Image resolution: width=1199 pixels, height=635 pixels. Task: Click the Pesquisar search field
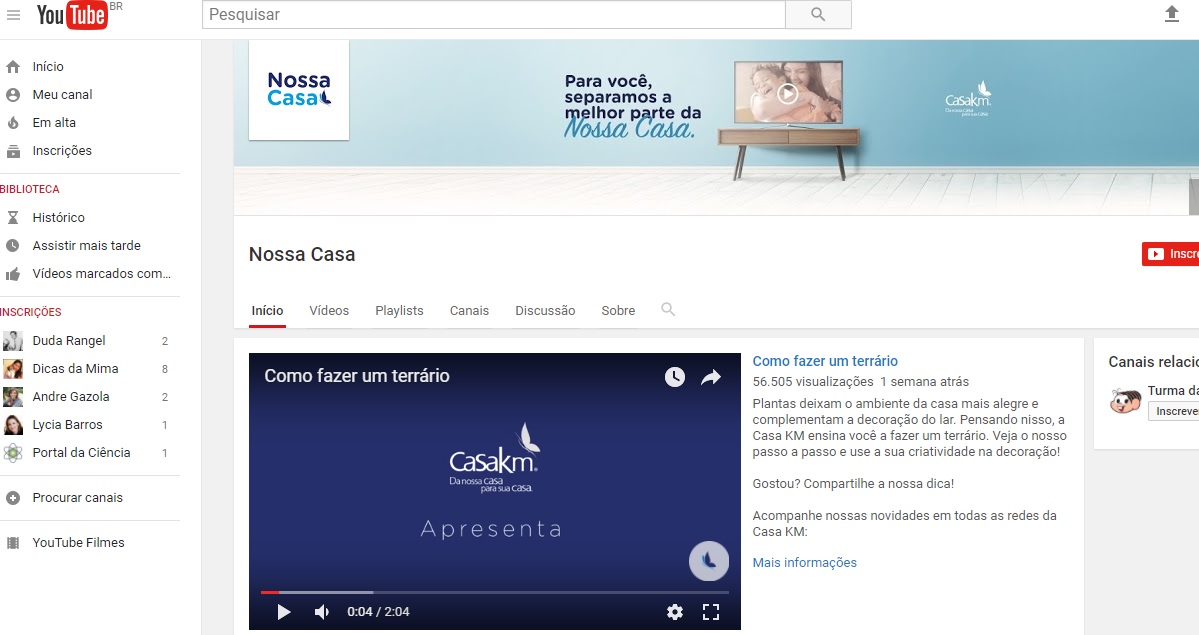tap(494, 15)
